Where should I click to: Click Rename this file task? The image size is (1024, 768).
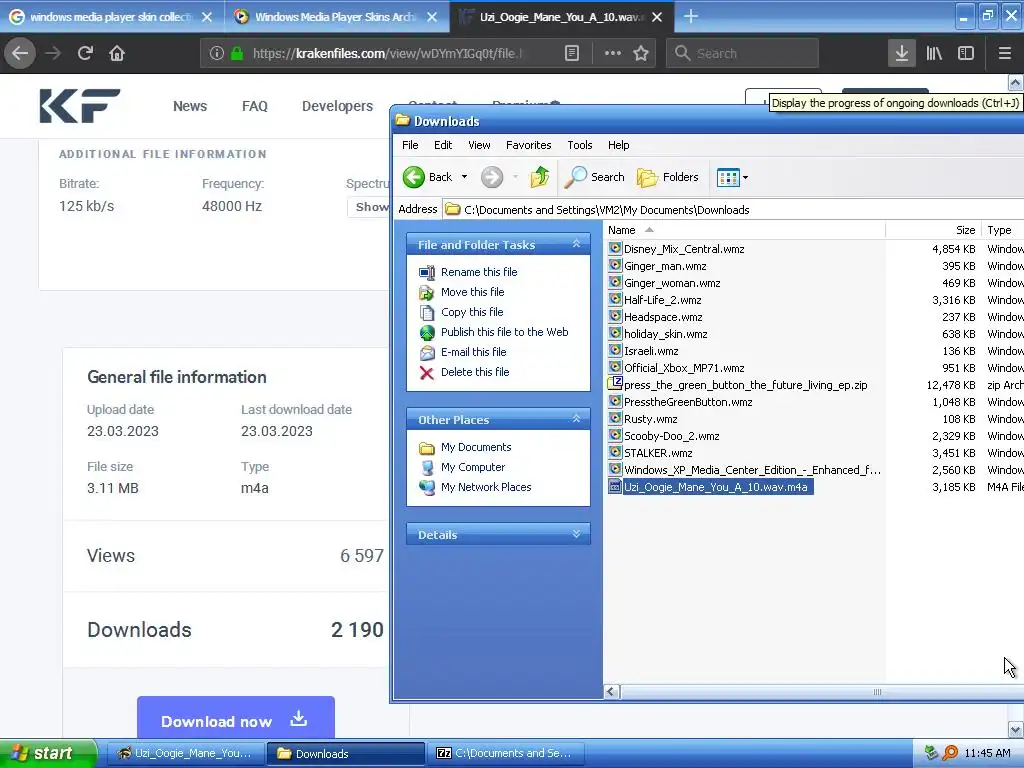tap(479, 272)
